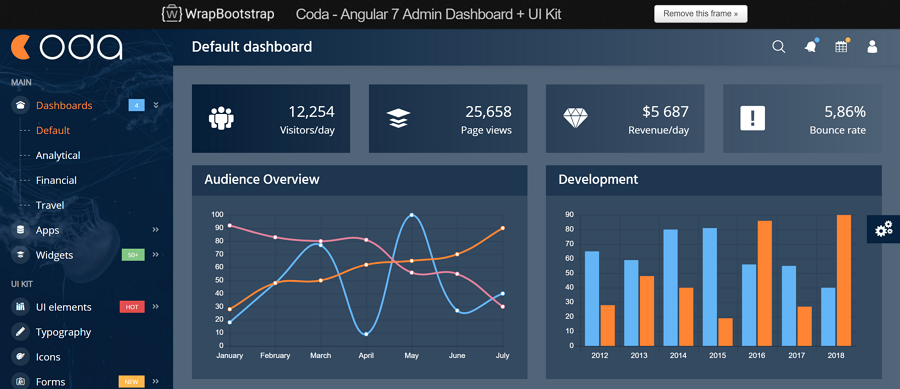Open the UI elements menu item
This screenshot has width=900, height=389.
[x=63, y=307]
